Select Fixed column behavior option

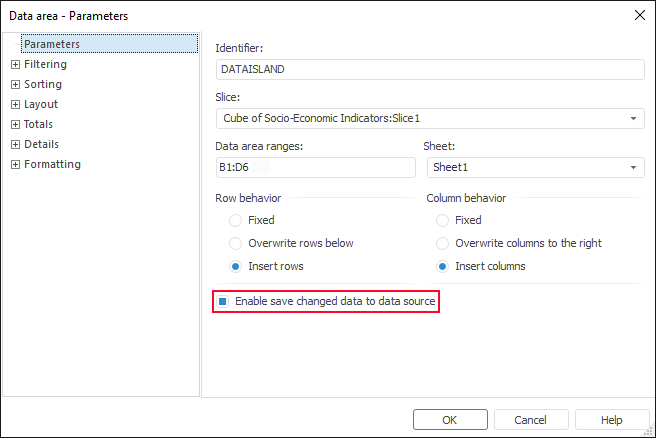pyautogui.click(x=443, y=220)
